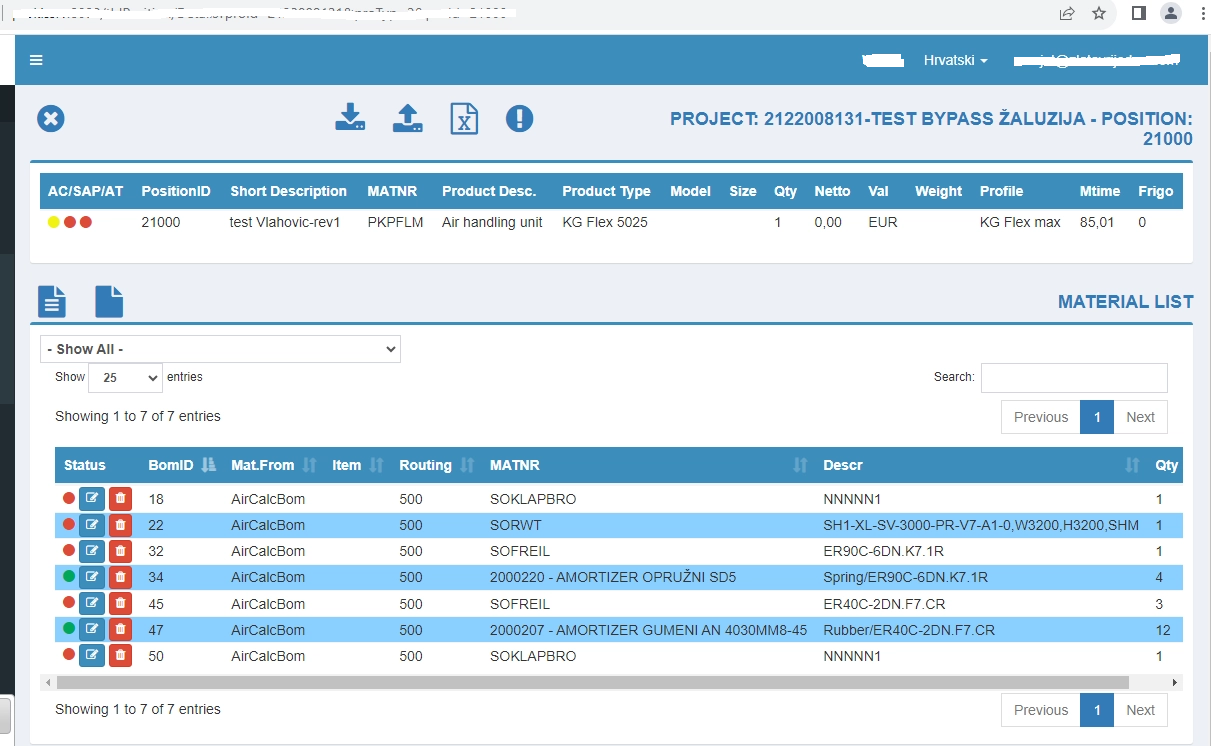Open the show 25 entries dropdown

(125, 378)
